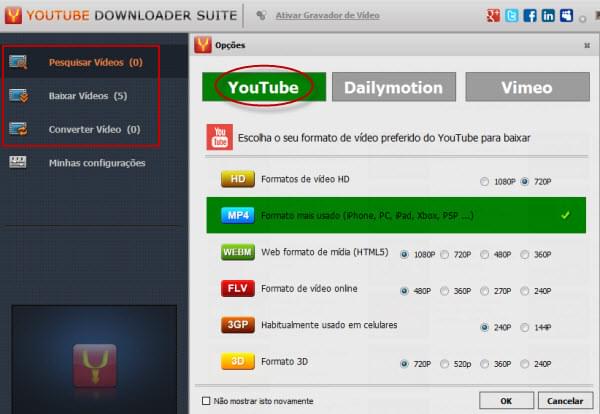Image resolution: width=600 pixels, height=414 pixels.
Task: Select FLV 480P radio button
Action: 404,291
